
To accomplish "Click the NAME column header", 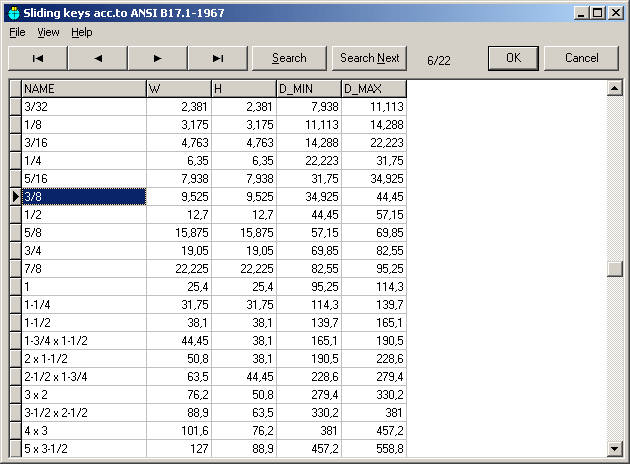I will (84, 89).
